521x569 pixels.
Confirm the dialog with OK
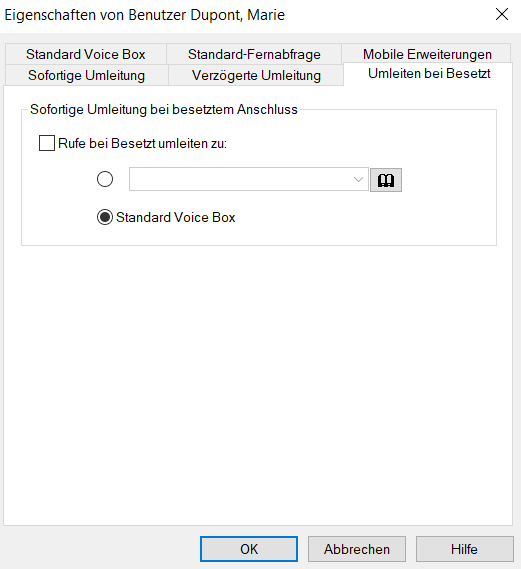tap(249, 549)
